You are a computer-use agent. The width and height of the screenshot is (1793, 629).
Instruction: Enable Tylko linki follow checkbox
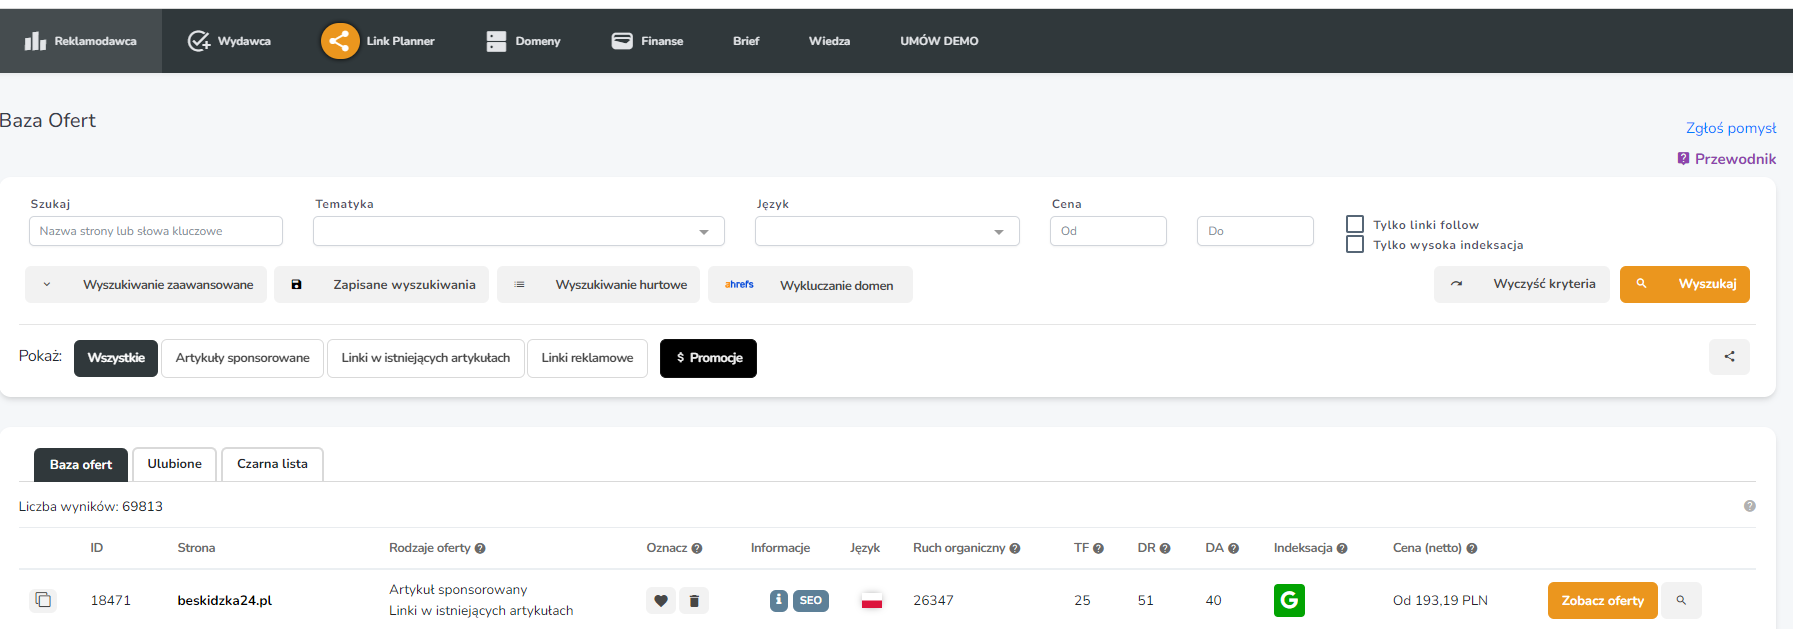point(1355,224)
